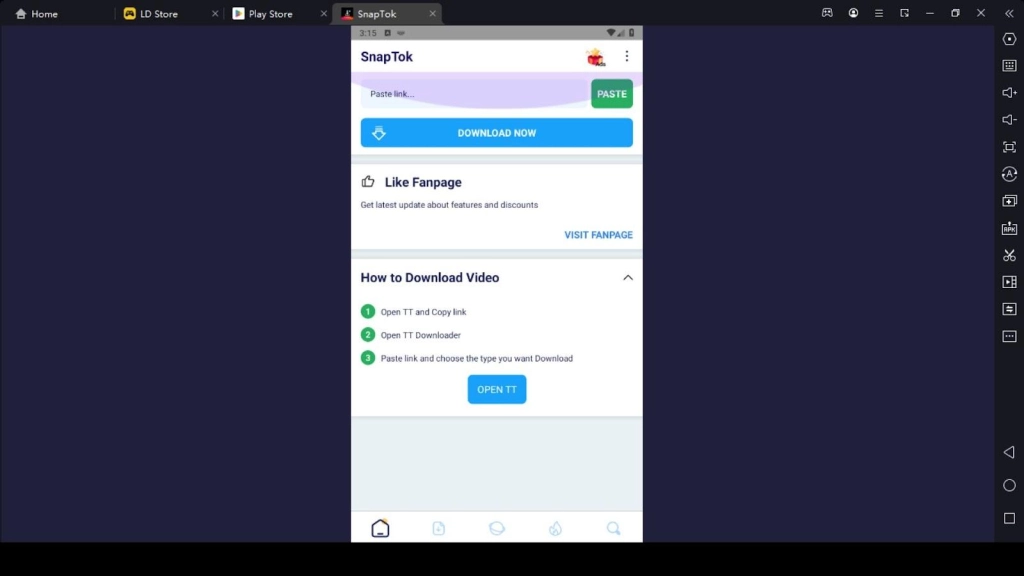1024x576 pixels.
Task: Activate the screen rotate icon on the sidebar
Action: [x=1009, y=173]
